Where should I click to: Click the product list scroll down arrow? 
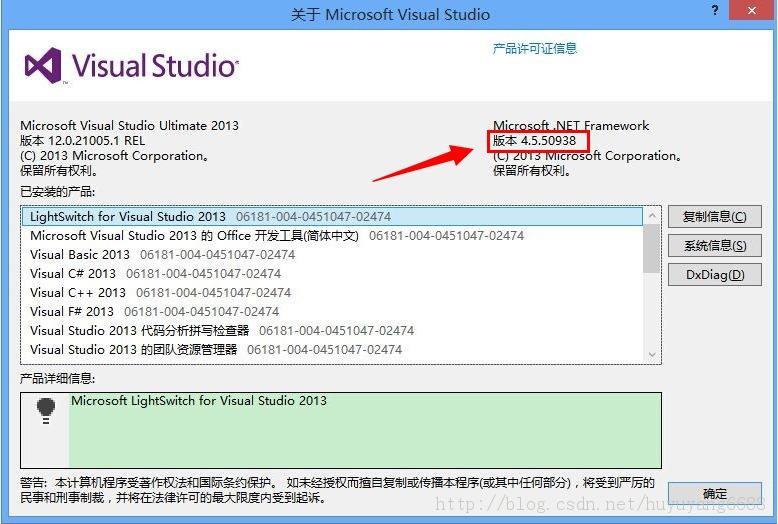click(652, 354)
